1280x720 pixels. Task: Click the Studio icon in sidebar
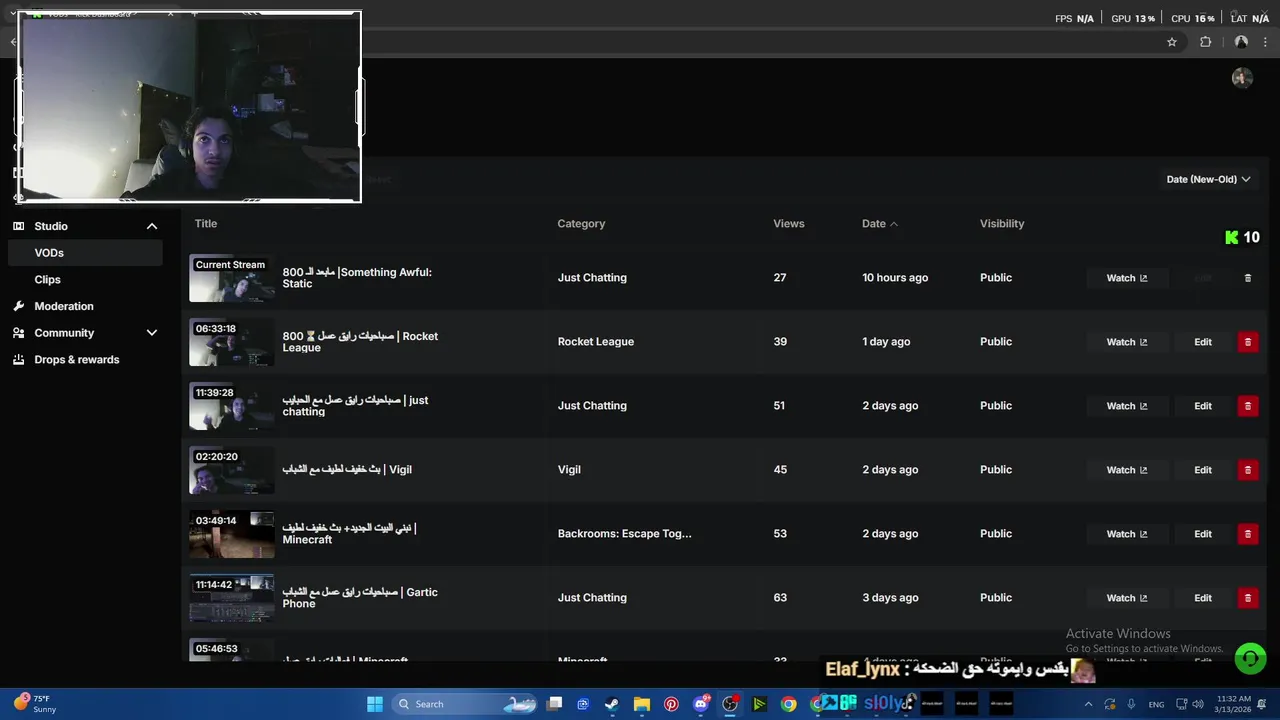coord(18,226)
